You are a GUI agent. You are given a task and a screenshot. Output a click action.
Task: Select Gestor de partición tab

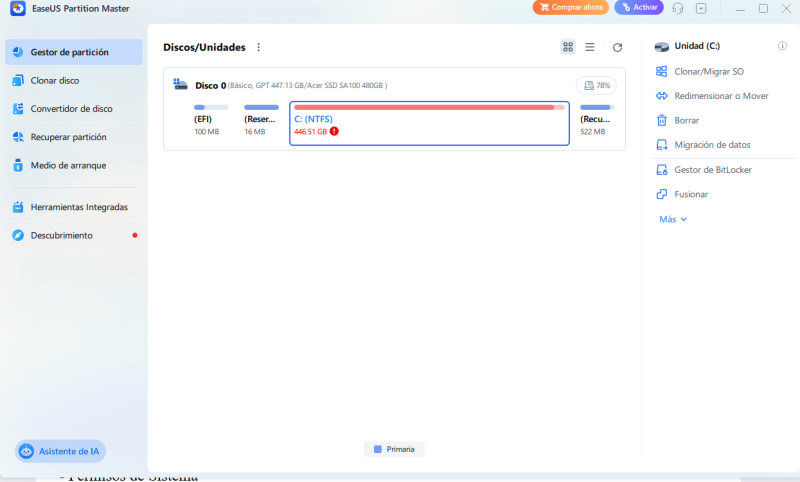pos(69,52)
